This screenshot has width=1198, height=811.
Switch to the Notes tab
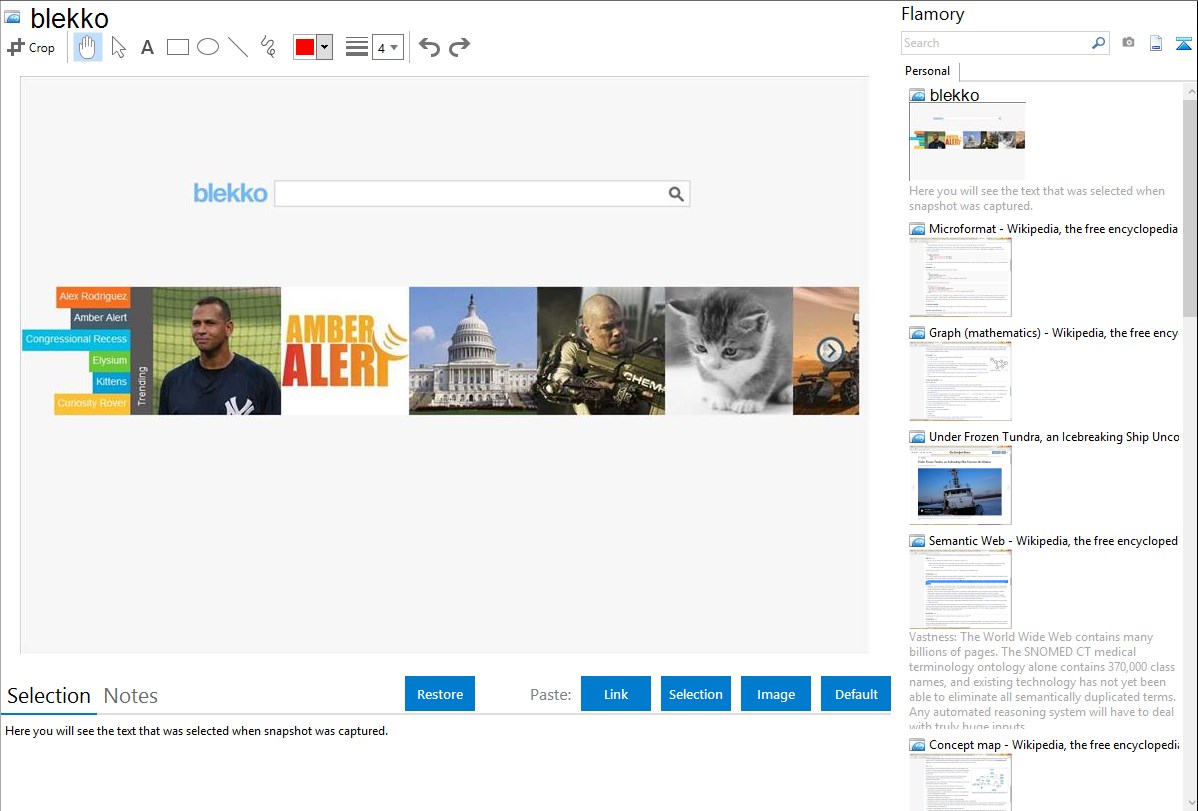(x=131, y=696)
